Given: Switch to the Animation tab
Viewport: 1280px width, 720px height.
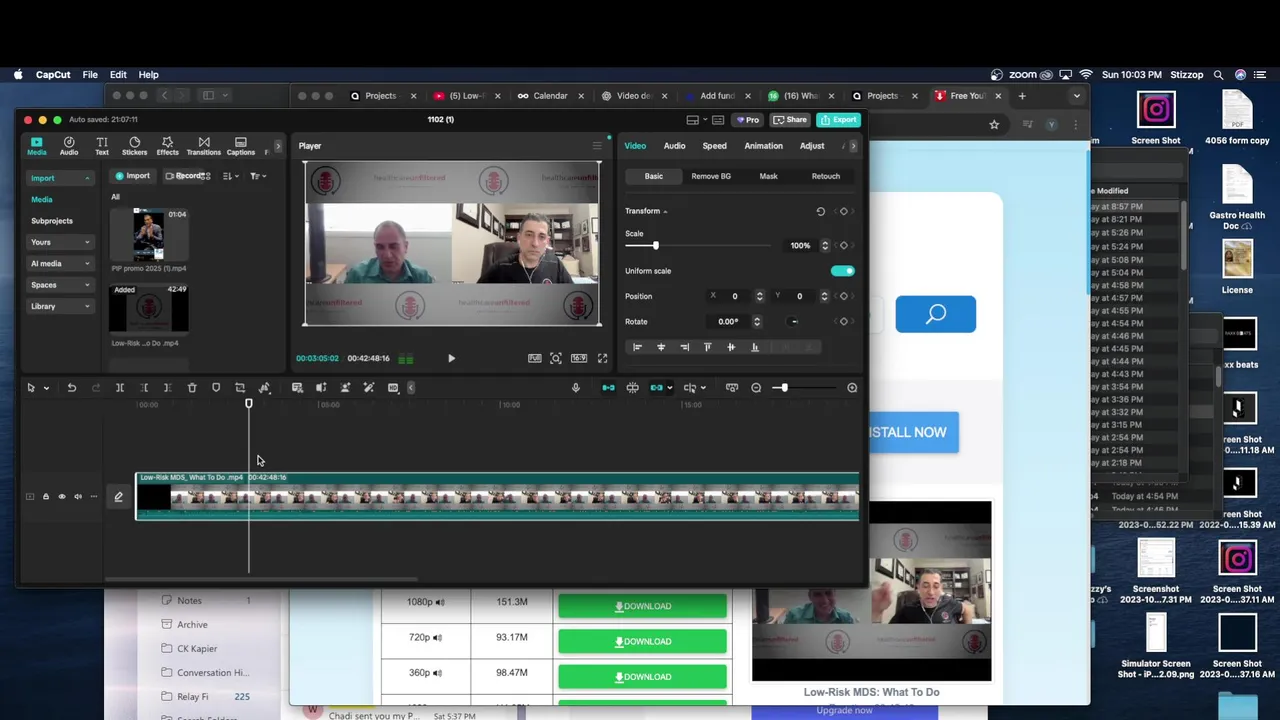Looking at the screenshot, I should tap(763, 146).
